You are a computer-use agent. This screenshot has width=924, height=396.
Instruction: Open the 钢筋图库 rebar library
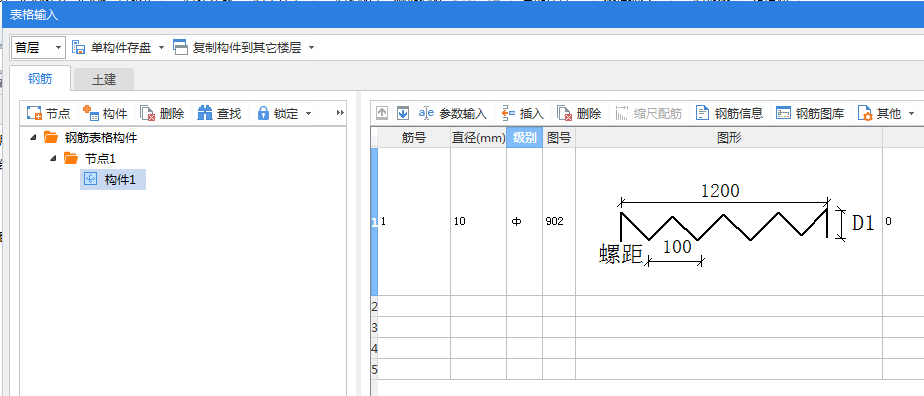(810, 113)
